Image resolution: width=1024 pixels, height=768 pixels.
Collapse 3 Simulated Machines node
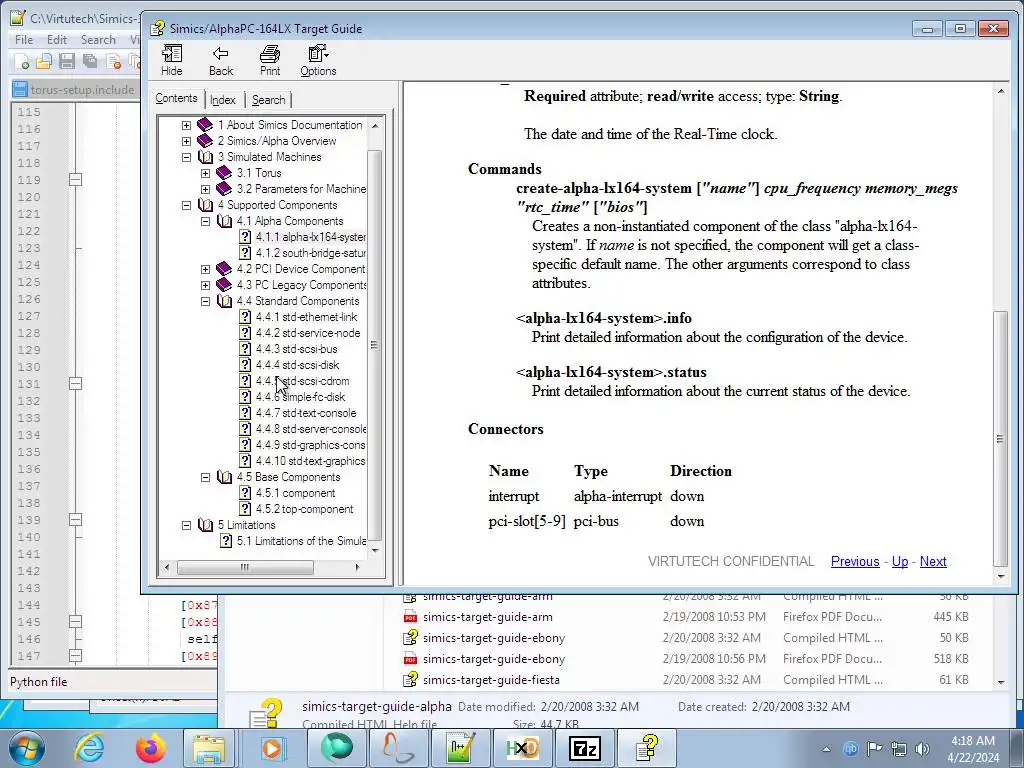[186, 157]
